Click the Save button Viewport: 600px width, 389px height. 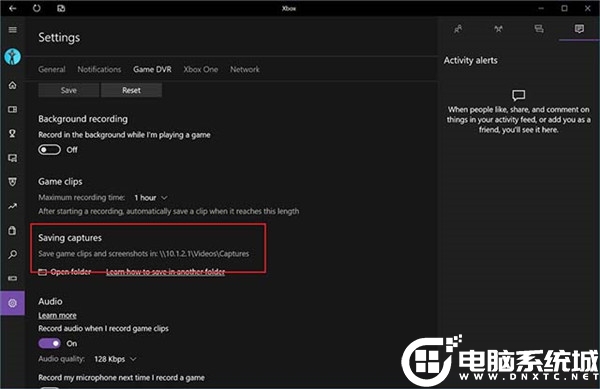[x=68, y=90]
